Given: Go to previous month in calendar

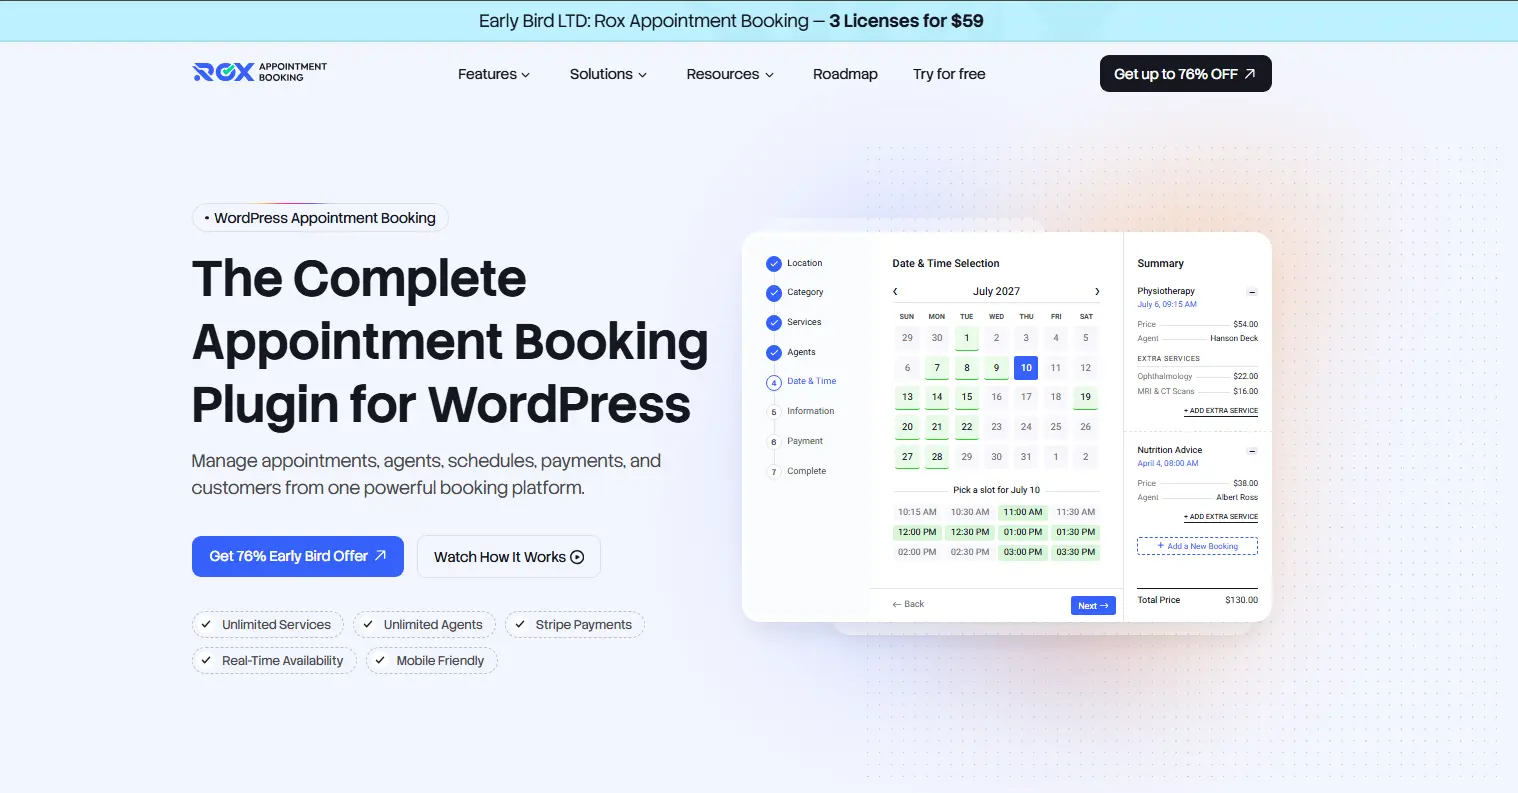Looking at the screenshot, I should point(895,292).
